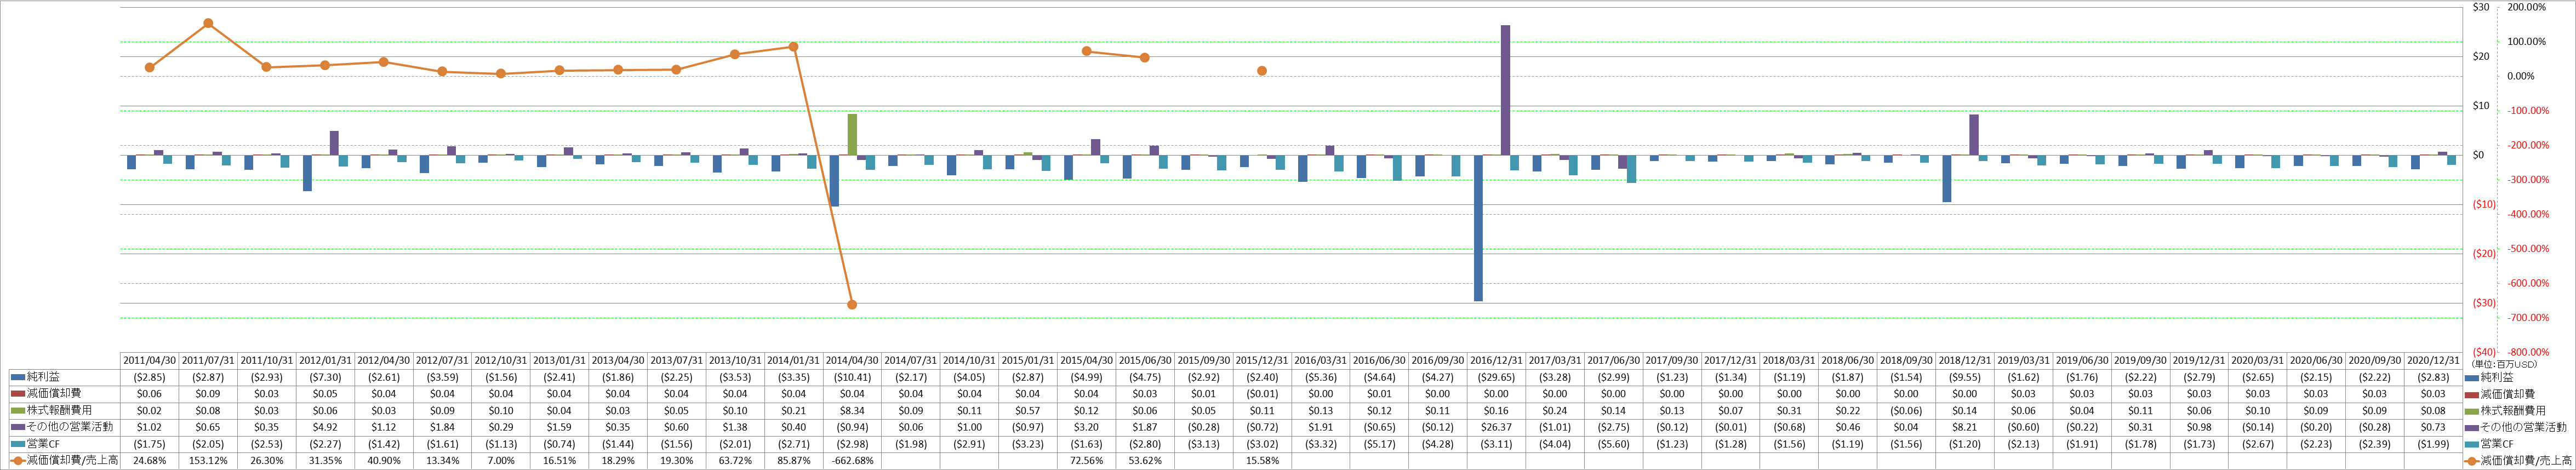The image size is (2576, 470).
Task: Select the 153.12% ratio cell
Action: [x=208, y=461]
